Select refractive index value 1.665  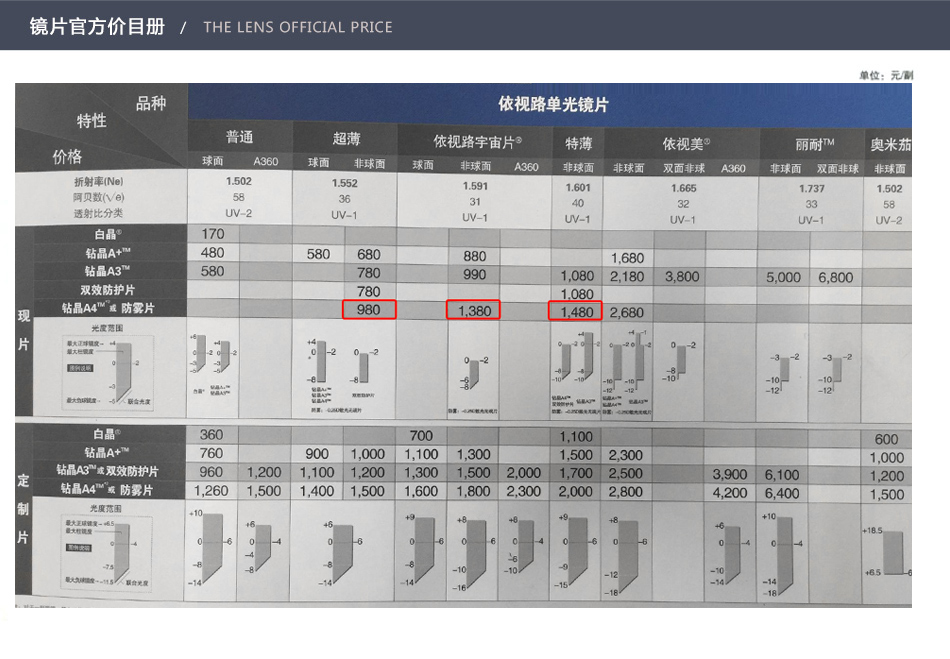coord(683,188)
